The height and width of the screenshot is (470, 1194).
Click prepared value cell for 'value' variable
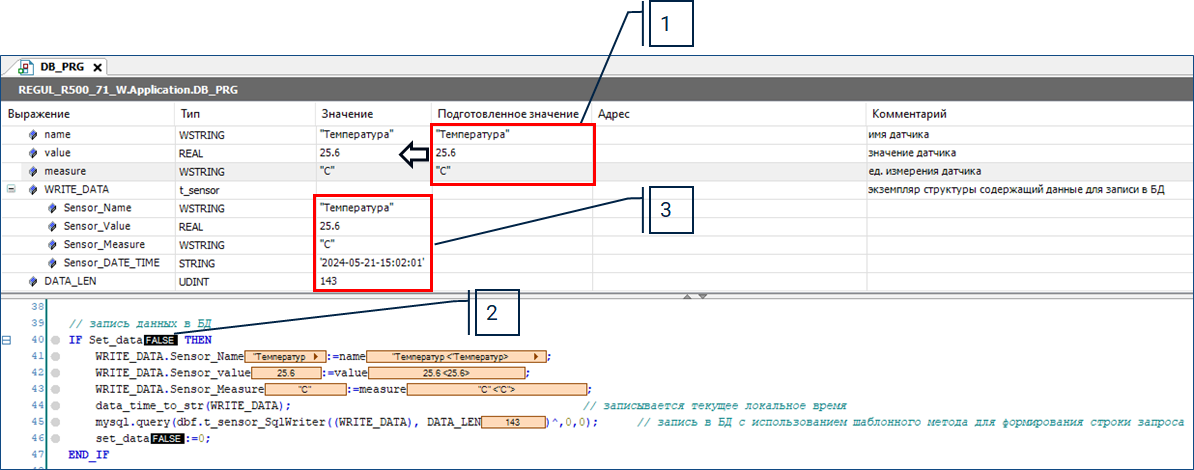(512, 153)
